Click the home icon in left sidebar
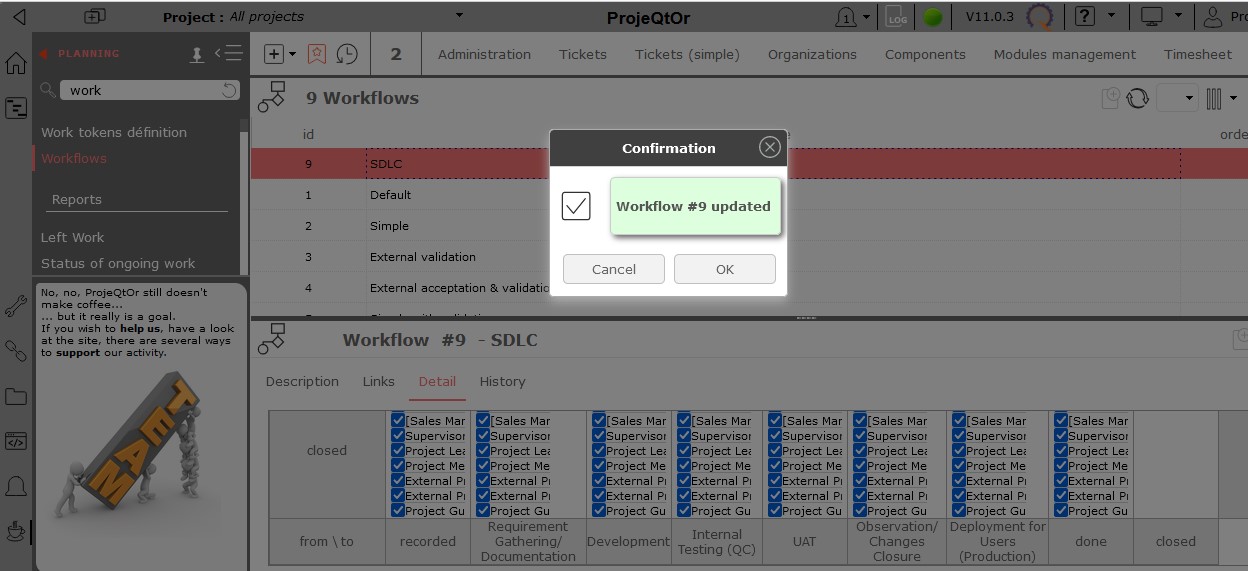Image resolution: width=1248 pixels, height=571 pixels. coord(16,64)
